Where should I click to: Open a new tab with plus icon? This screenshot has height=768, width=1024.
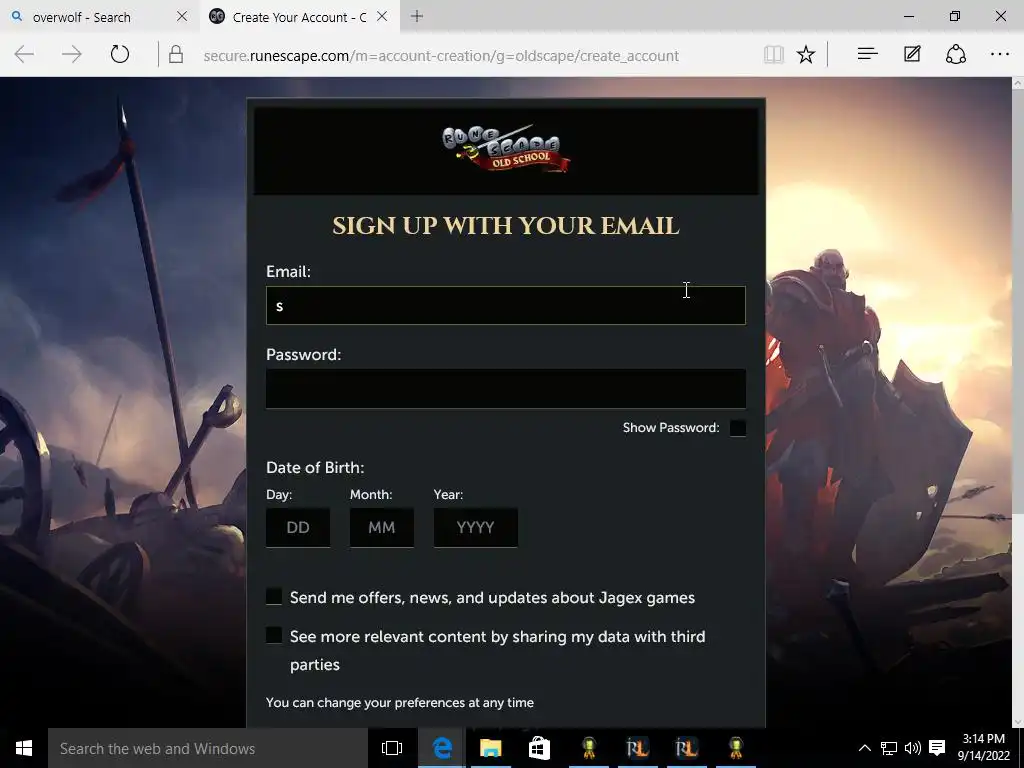pyautogui.click(x=417, y=16)
